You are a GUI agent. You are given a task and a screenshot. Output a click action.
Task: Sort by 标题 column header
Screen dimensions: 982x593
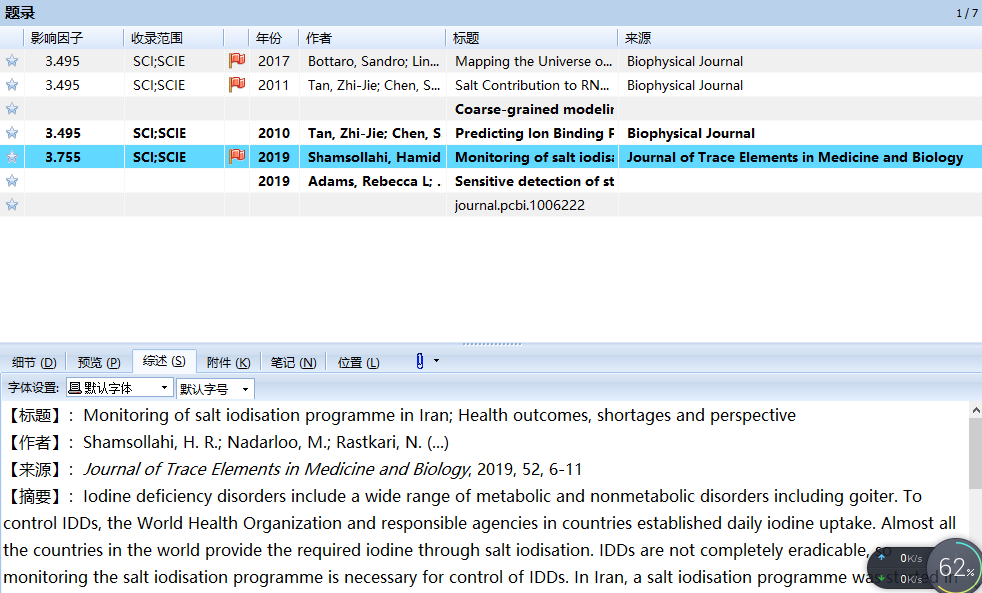pyautogui.click(x=532, y=38)
